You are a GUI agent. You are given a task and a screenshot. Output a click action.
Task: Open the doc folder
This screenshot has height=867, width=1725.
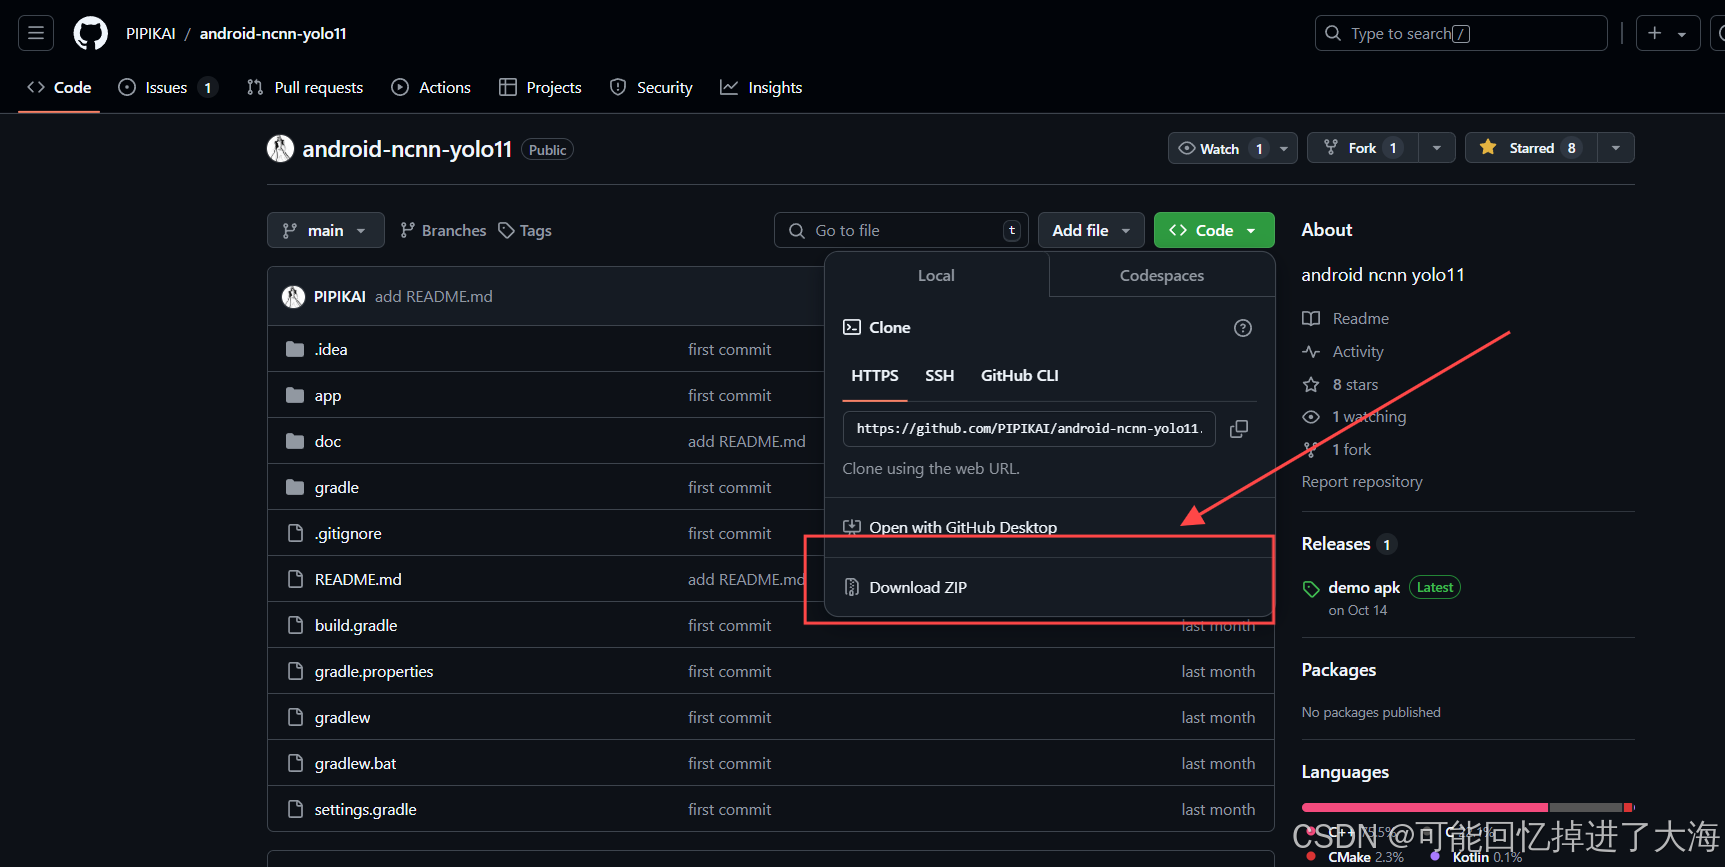(x=328, y=441)
